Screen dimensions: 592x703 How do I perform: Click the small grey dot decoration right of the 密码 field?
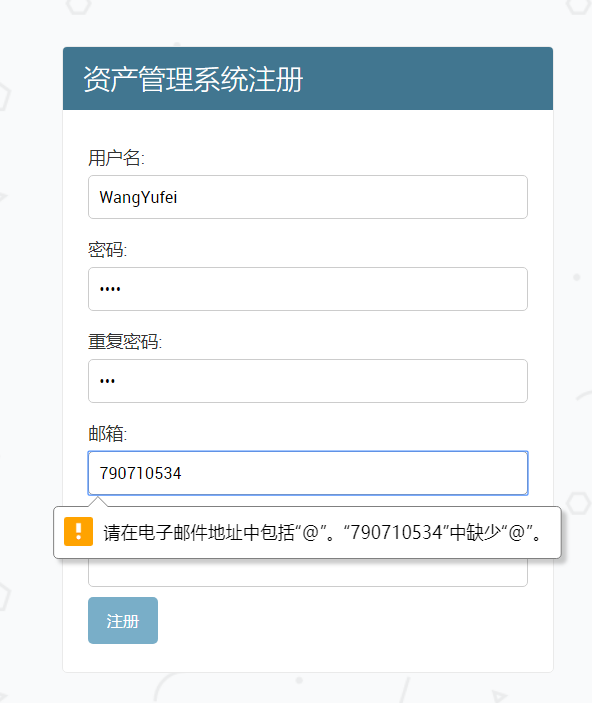tap(577, 278)
